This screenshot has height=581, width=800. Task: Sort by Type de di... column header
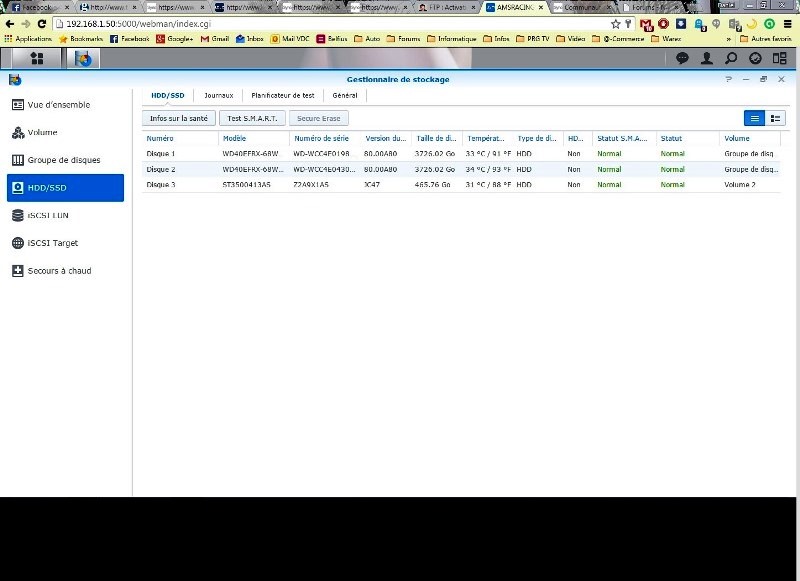click(537, 138)
